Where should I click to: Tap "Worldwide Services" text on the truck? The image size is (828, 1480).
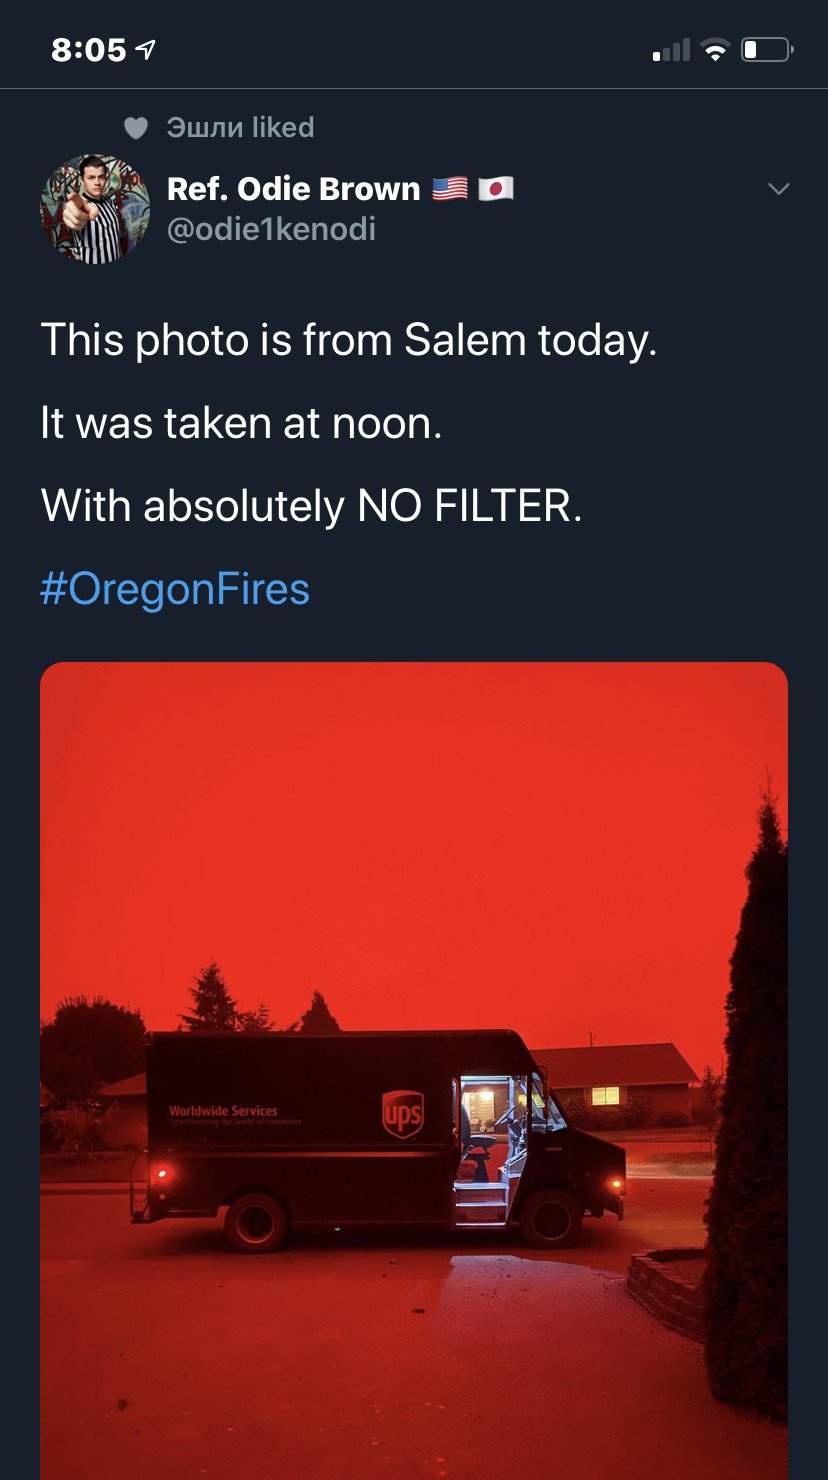click(223, 1111)
